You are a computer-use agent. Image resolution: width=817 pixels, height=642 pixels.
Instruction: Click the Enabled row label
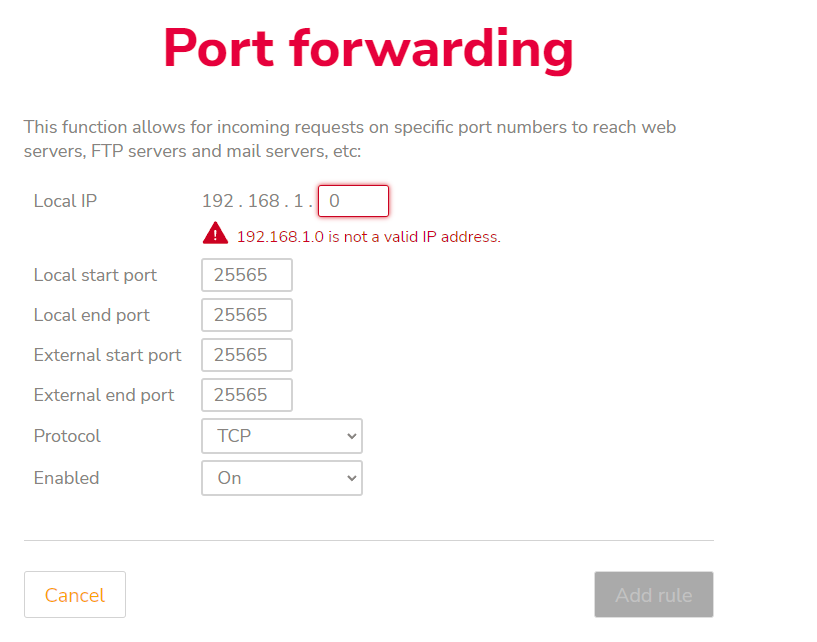tap(66, 478)
